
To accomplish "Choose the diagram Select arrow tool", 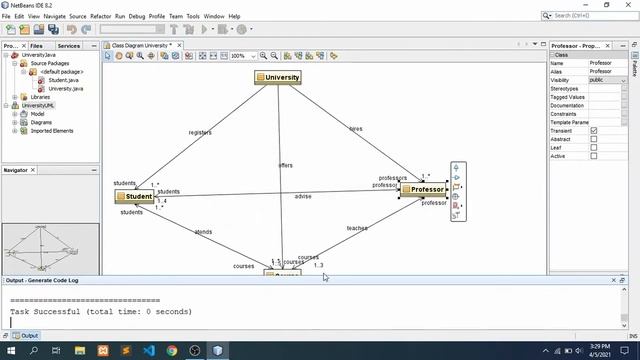I will 108,56.
